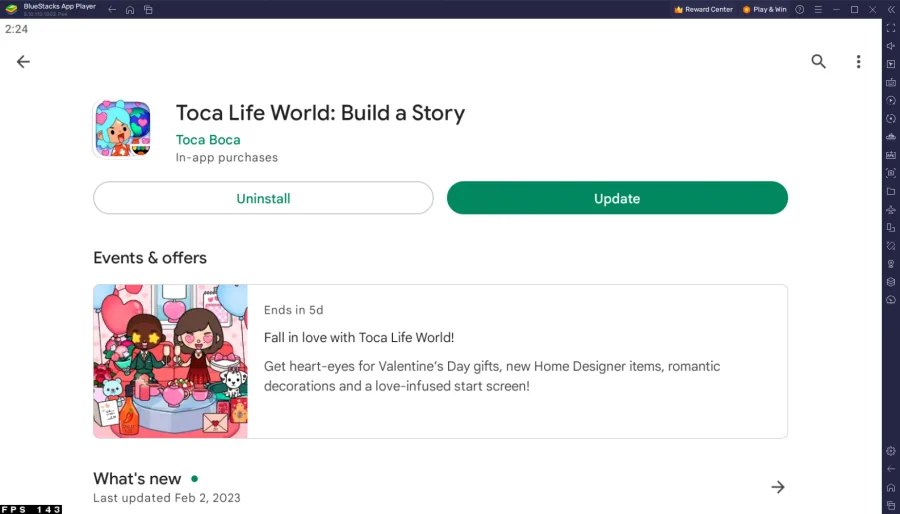
Task: Collapse the sidebar with double chevron
Action: [891, 10]
